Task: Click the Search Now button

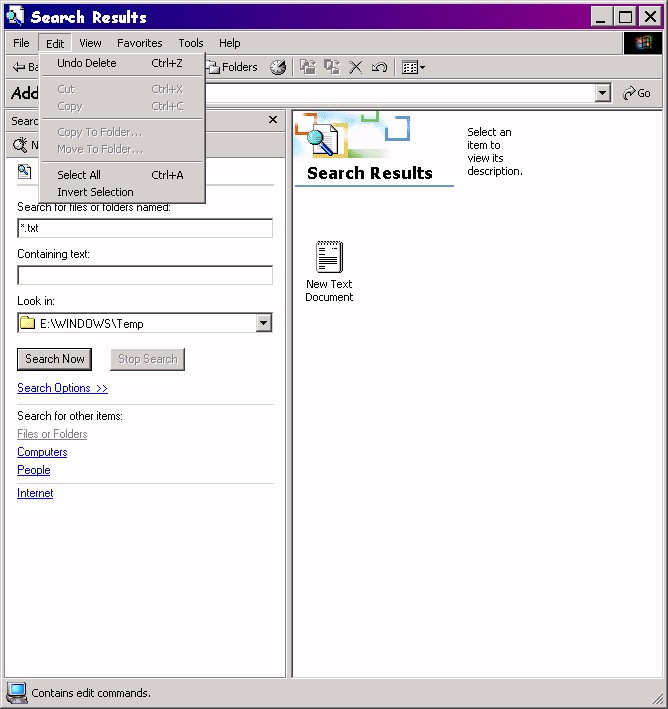Action: [x=54, y=359]
